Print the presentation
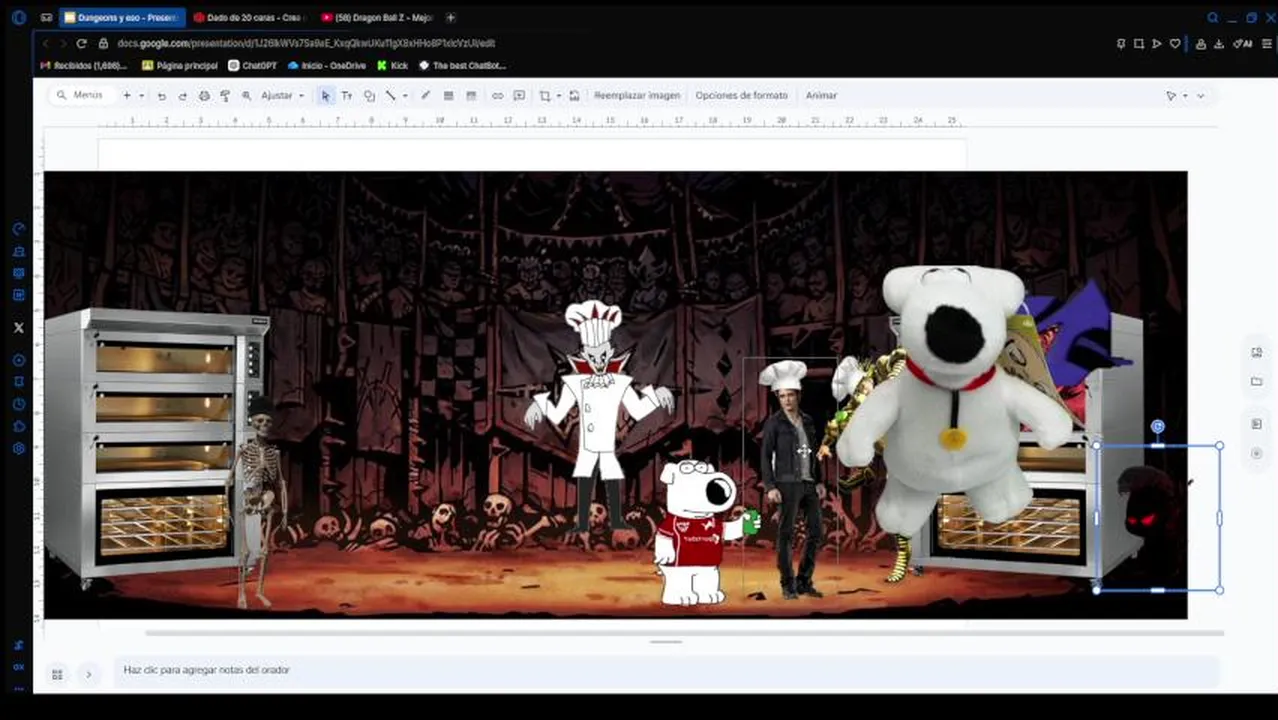 tap(204, 96)
